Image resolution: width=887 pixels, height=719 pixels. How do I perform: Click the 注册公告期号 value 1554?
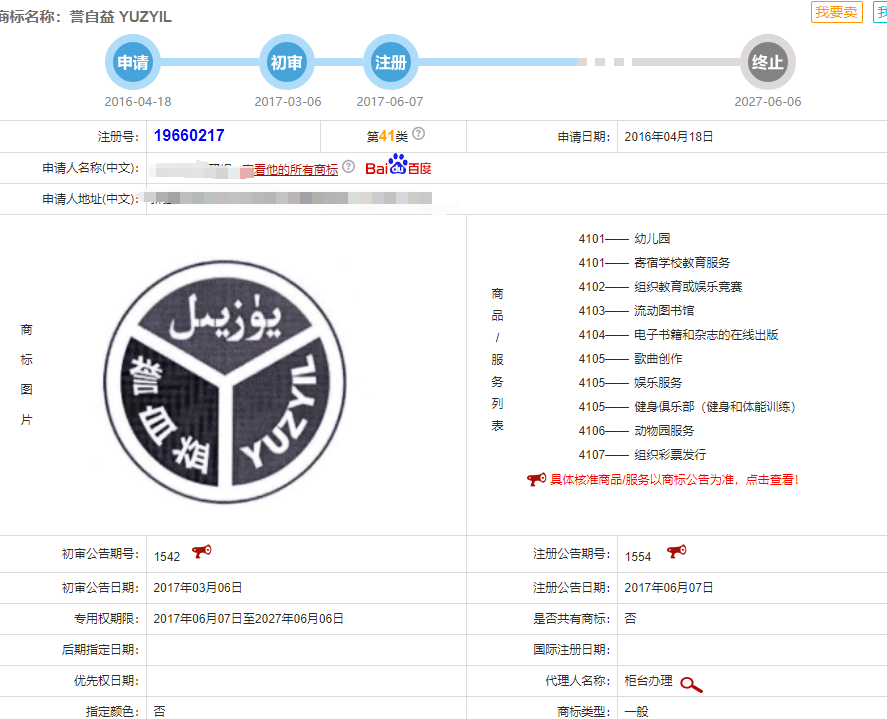click(638, 557)
